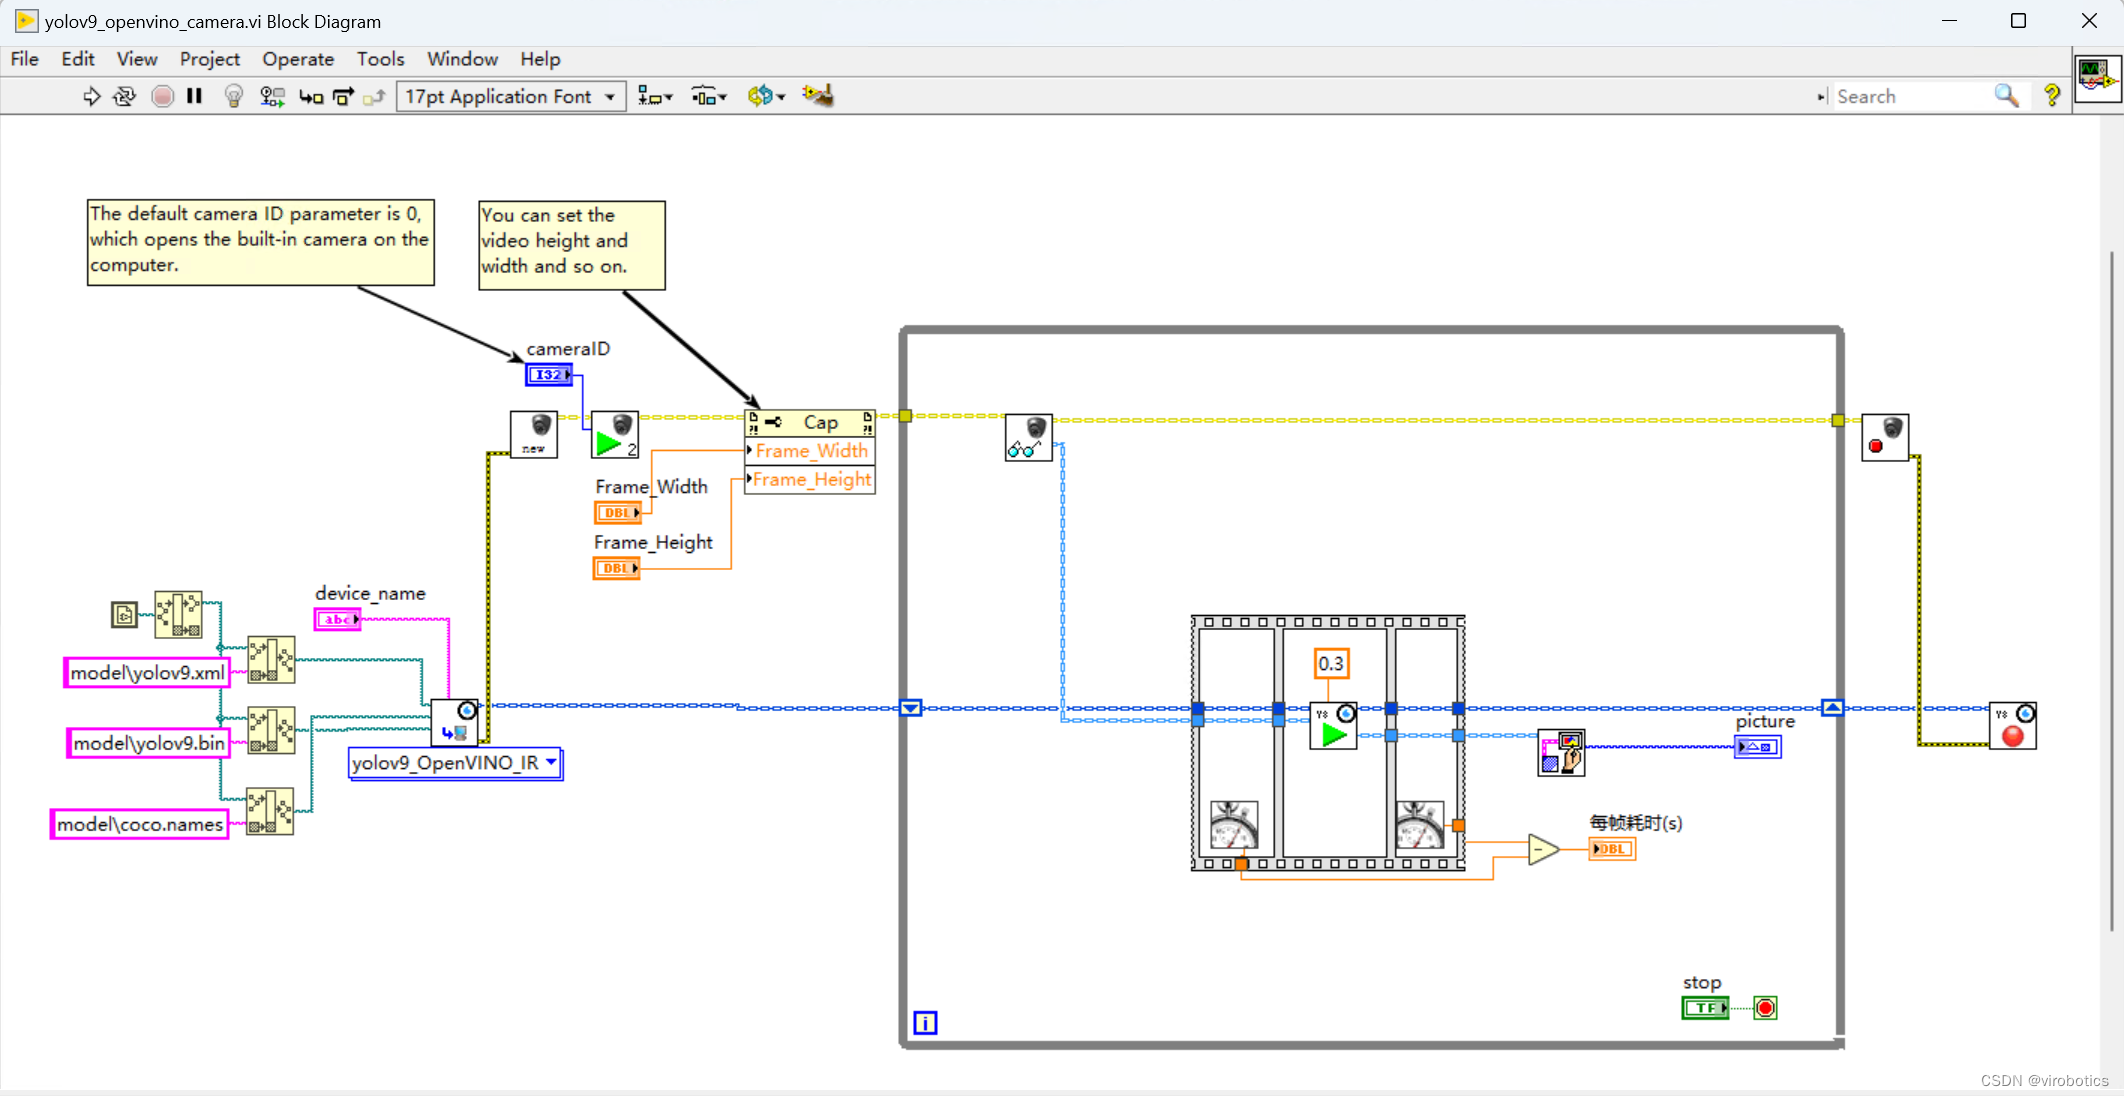Click the loop iteration 'i' terminal
2124x1096 pixels.
click(x=925, y=1023)
